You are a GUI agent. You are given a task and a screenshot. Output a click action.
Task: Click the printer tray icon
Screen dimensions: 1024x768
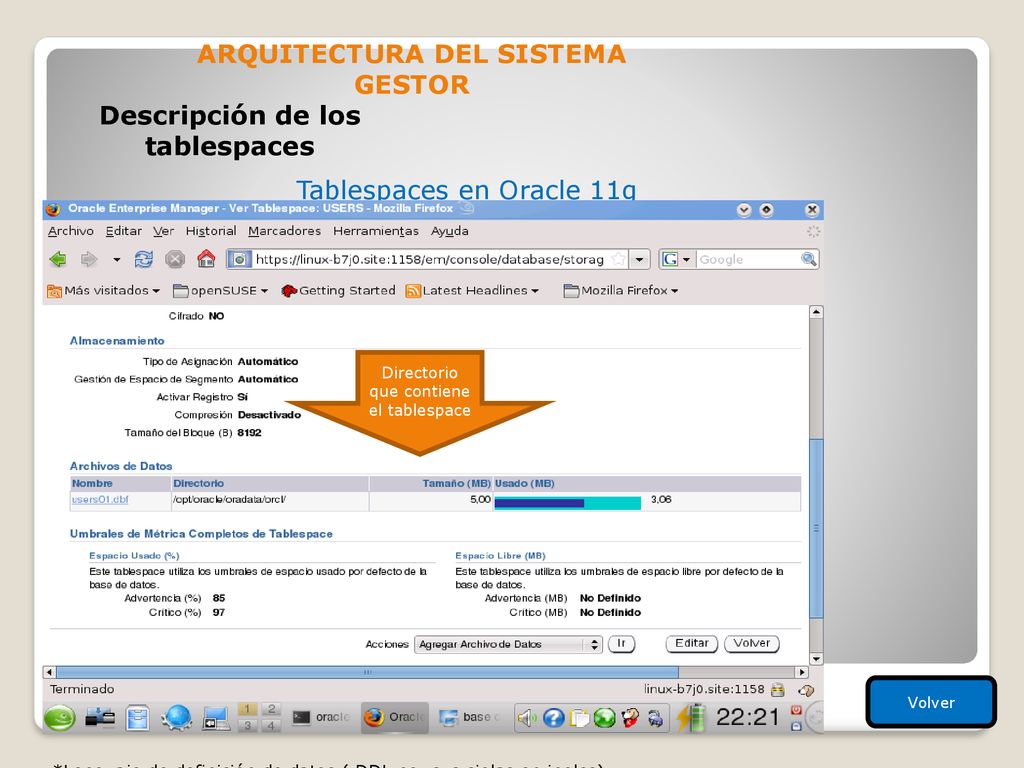(x=655, y=718)
